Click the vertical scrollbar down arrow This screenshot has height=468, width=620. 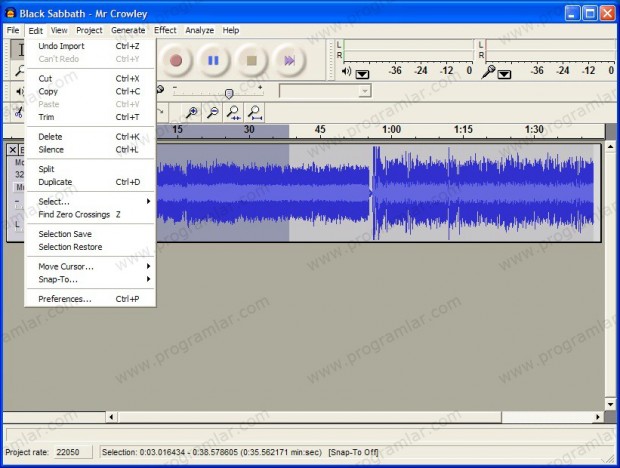(611, 404)
